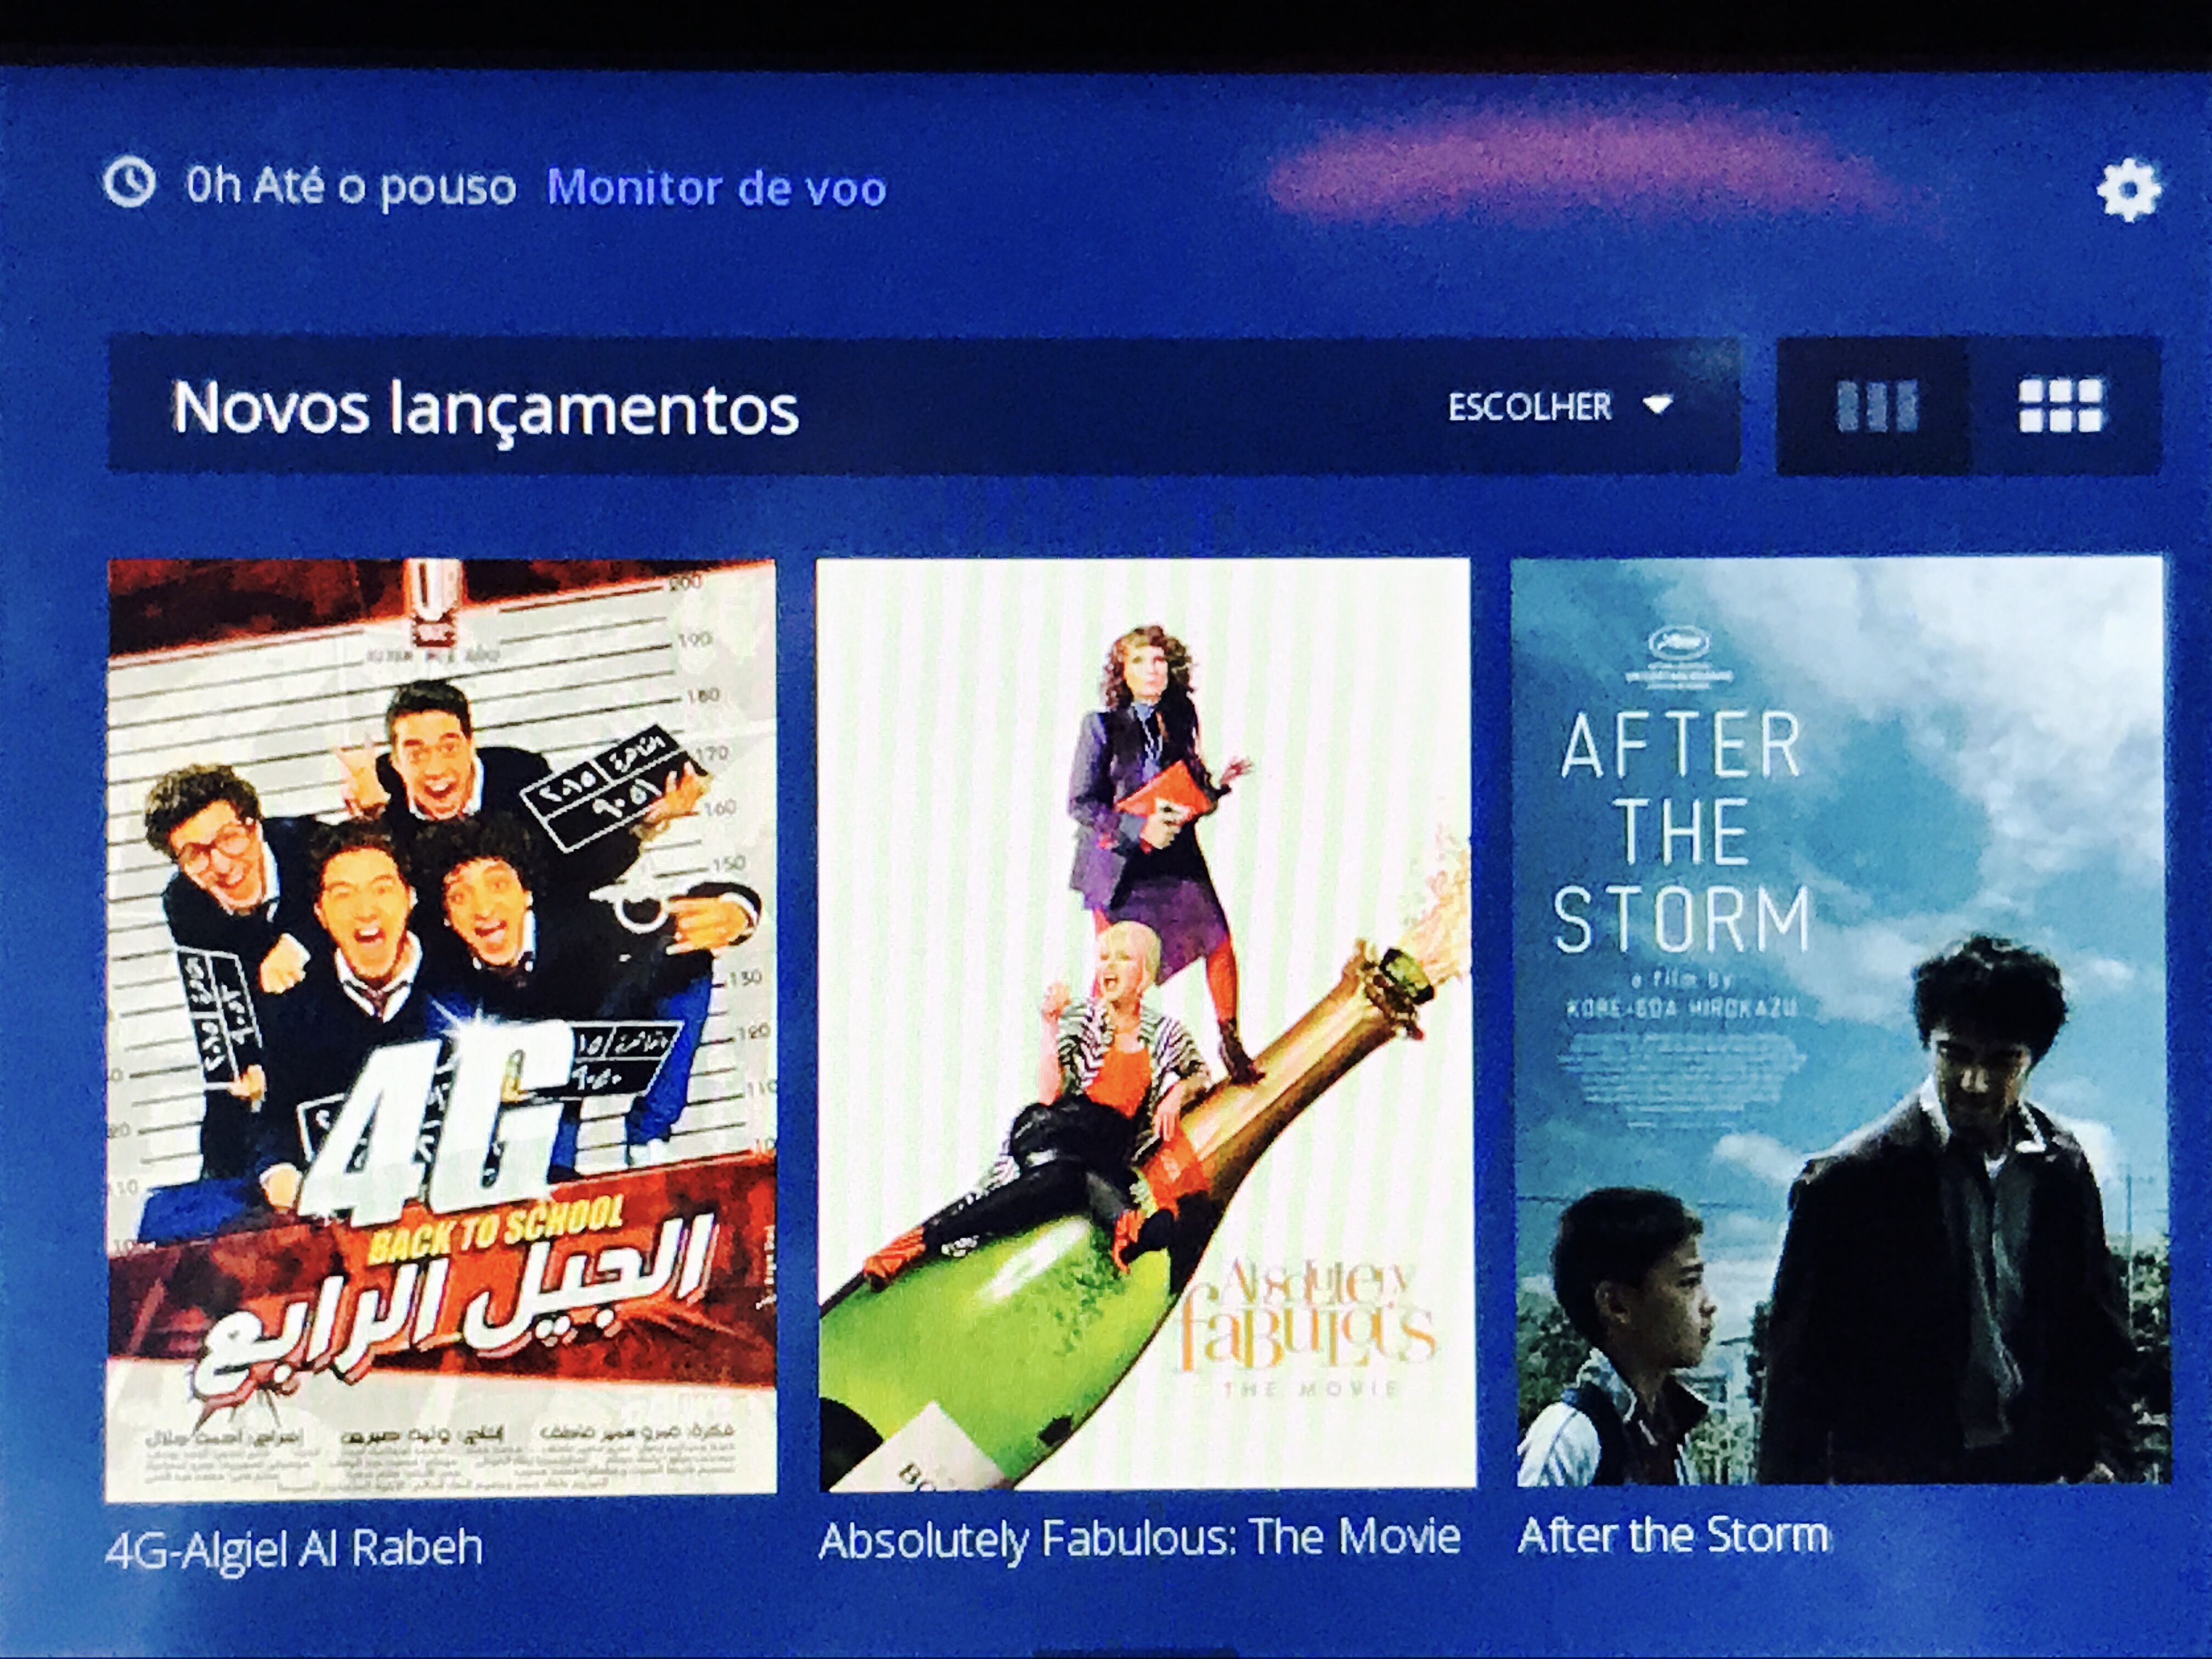Click the clock icon beside time to landing
Viewport: 2212px width, 1659px height.
[x=130, y=183]
